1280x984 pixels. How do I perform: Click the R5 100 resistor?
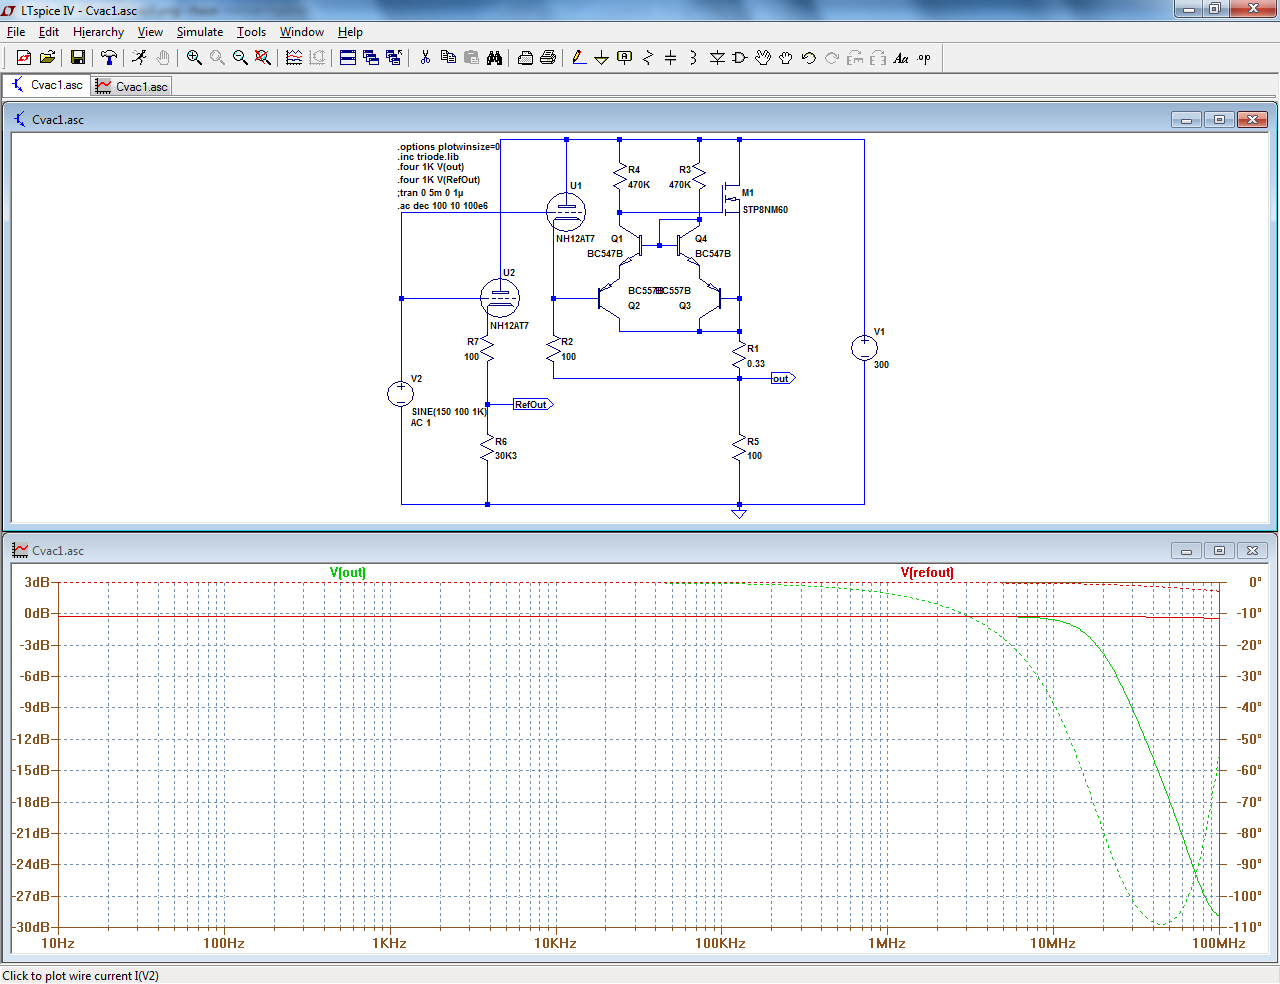coord(740,448)
